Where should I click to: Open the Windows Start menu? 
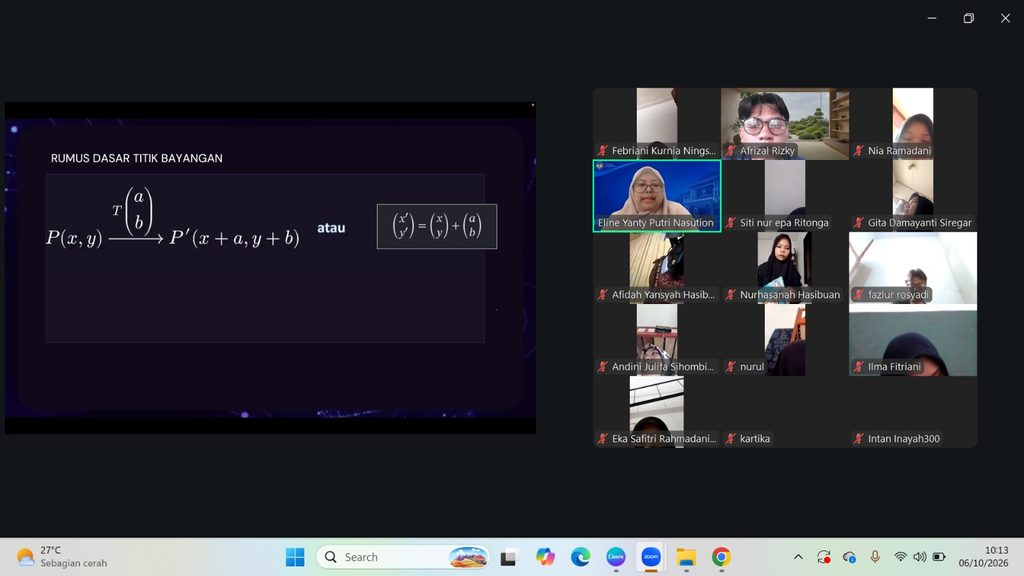click(x=295, y=557)
